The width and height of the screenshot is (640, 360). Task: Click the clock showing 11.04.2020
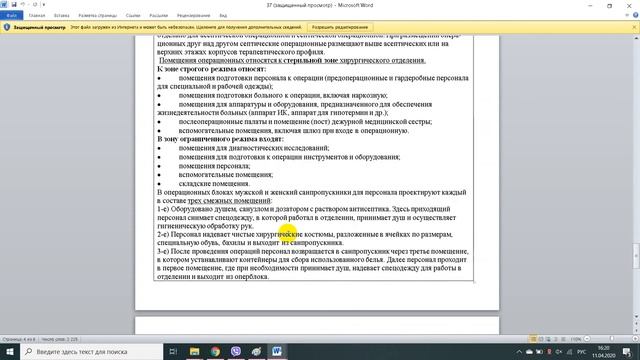(604, 352)
